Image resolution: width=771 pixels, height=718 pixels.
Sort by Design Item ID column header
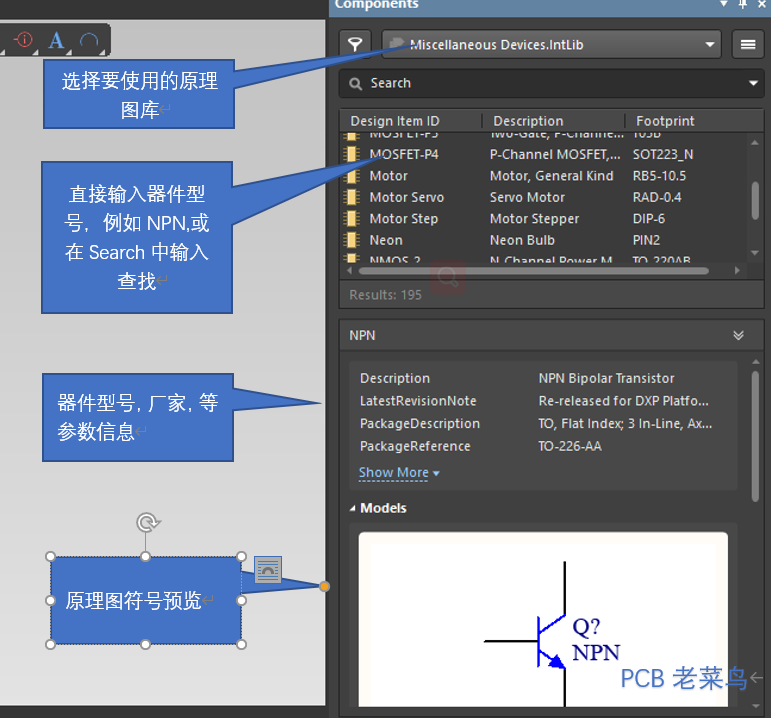tap(394, 121)
